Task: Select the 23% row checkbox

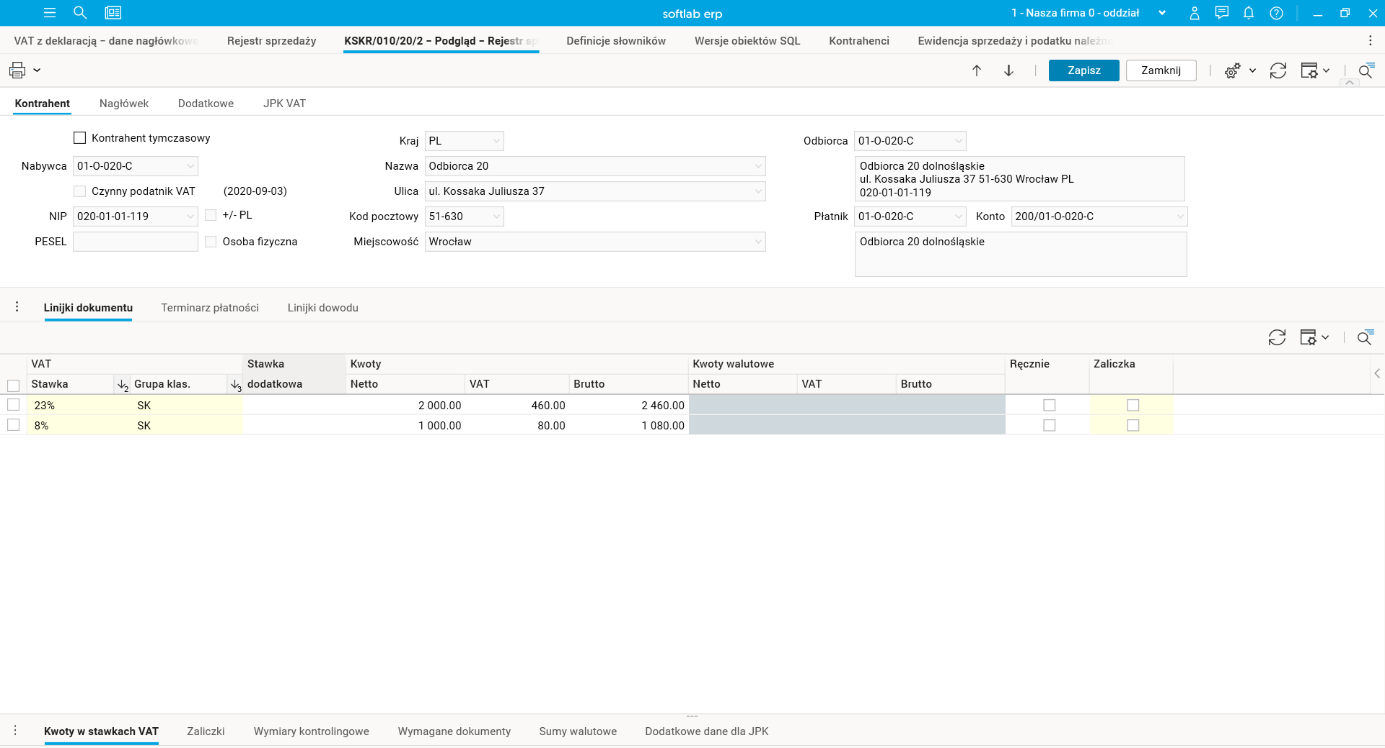Action: click(x=13, y=405)
